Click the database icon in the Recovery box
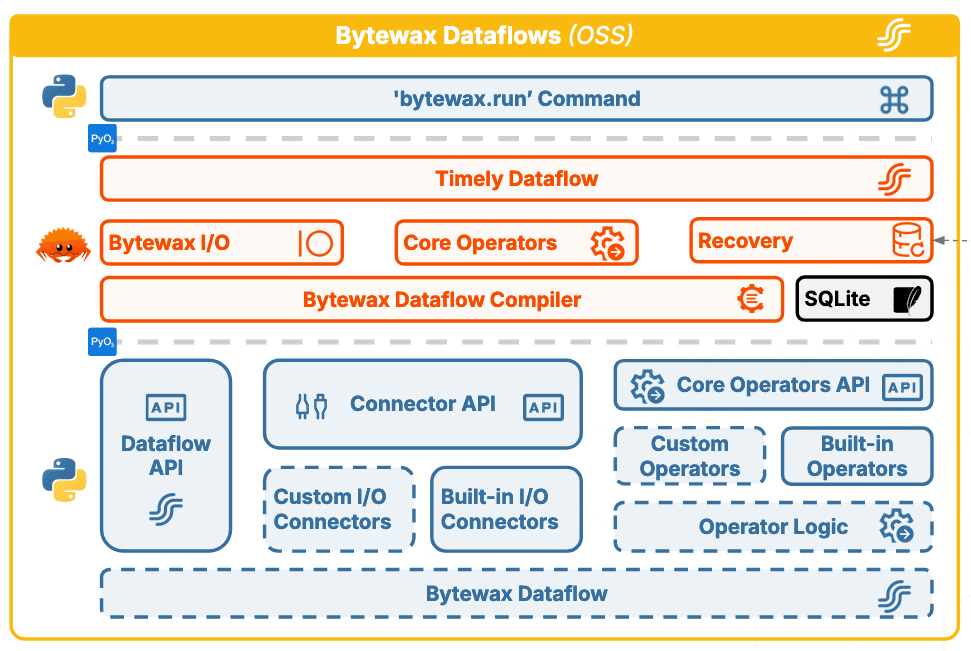This screenshot has width=971, height=651. pyautogui.click(x=908, y=241)
